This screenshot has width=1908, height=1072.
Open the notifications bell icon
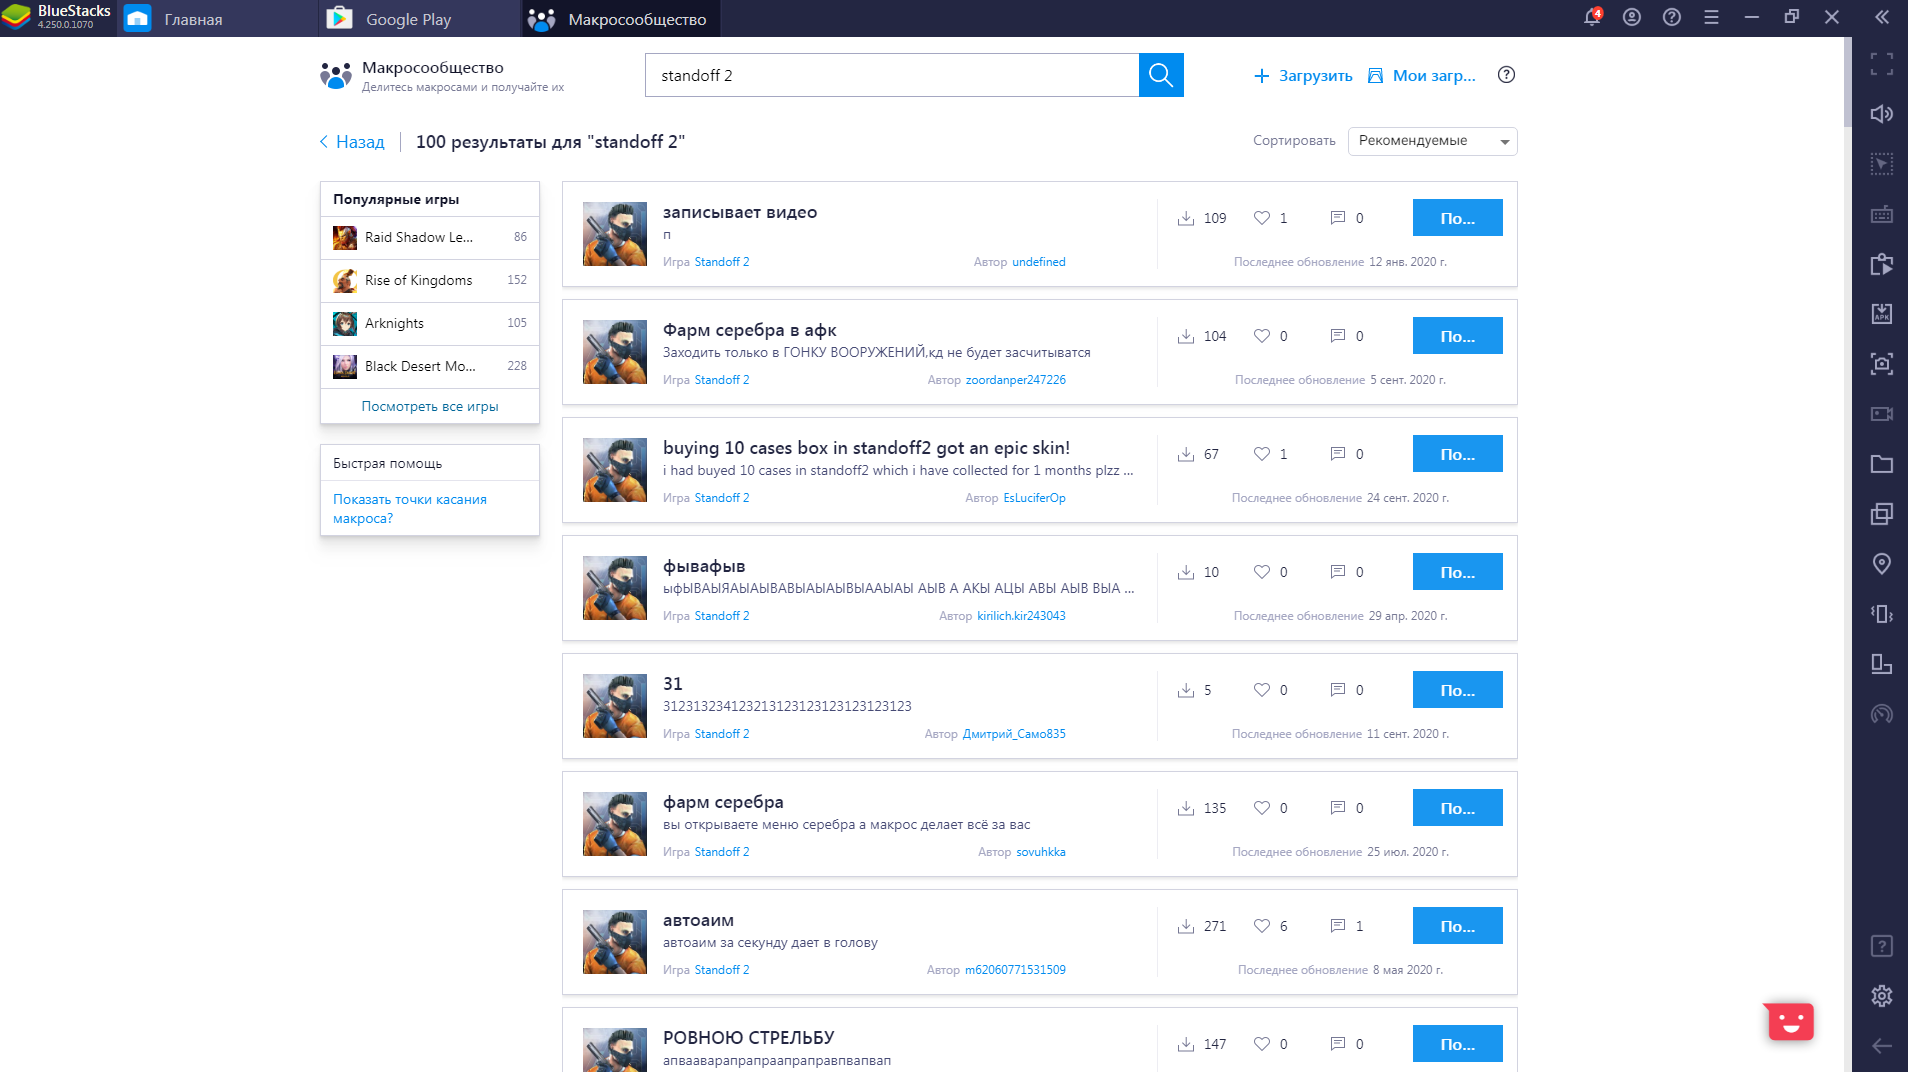pos(1592,17)
